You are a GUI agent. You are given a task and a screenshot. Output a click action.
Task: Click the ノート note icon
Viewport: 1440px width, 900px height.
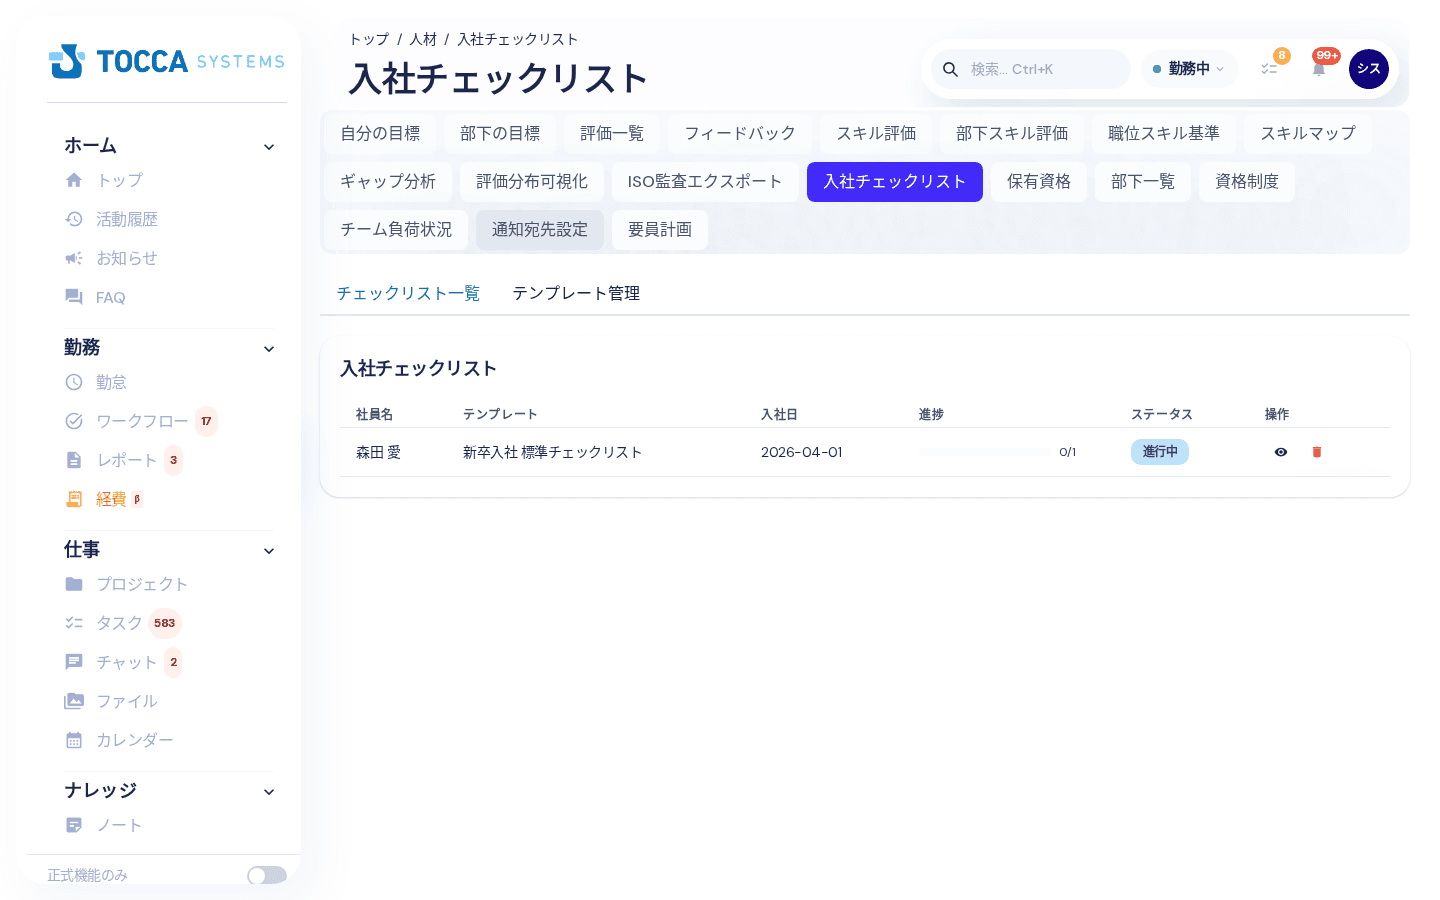coord(74,825)
